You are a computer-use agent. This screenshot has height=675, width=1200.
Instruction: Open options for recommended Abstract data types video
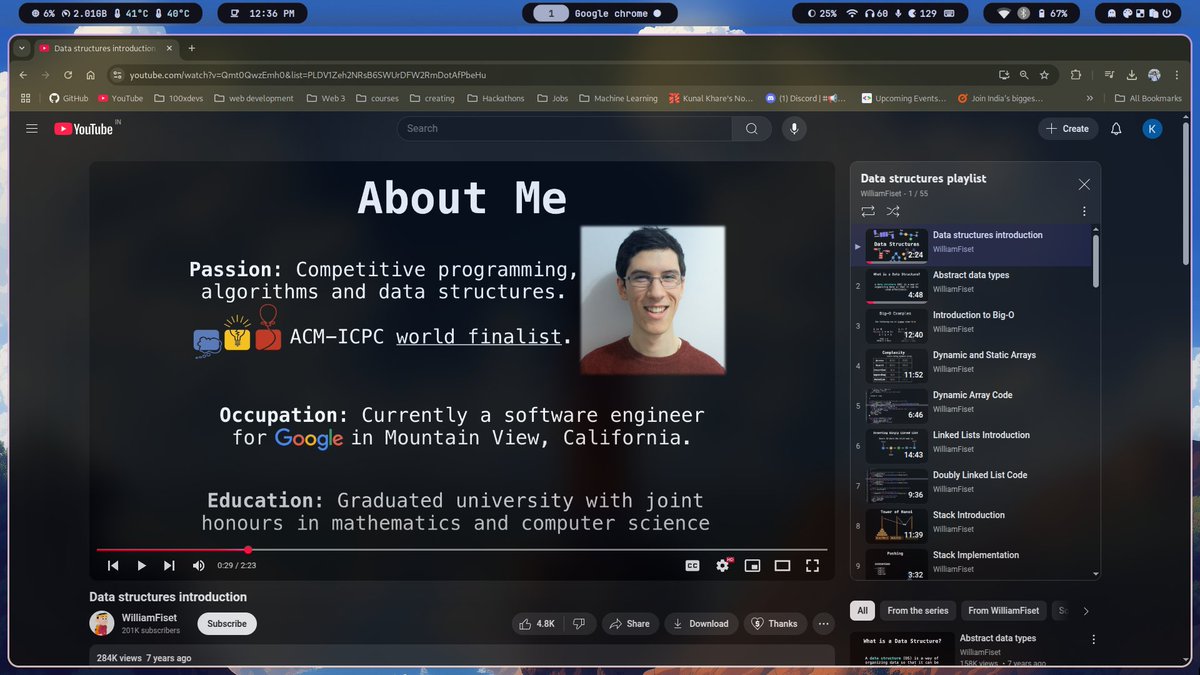1093,640
